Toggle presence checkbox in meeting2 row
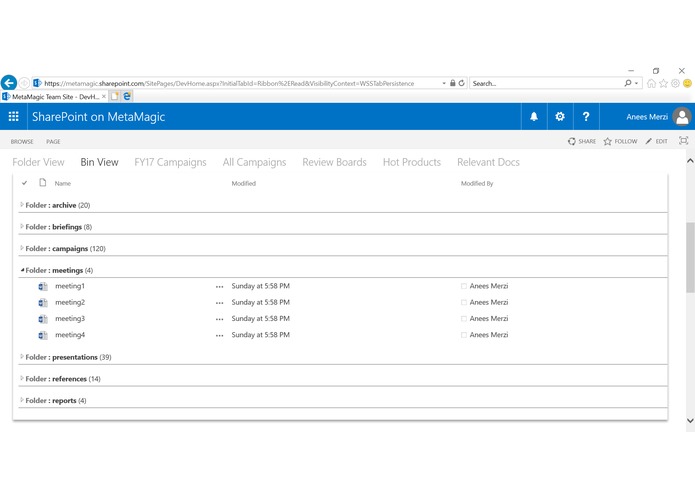The width and height of the screenshot is (695, 494). pos(464,303)
